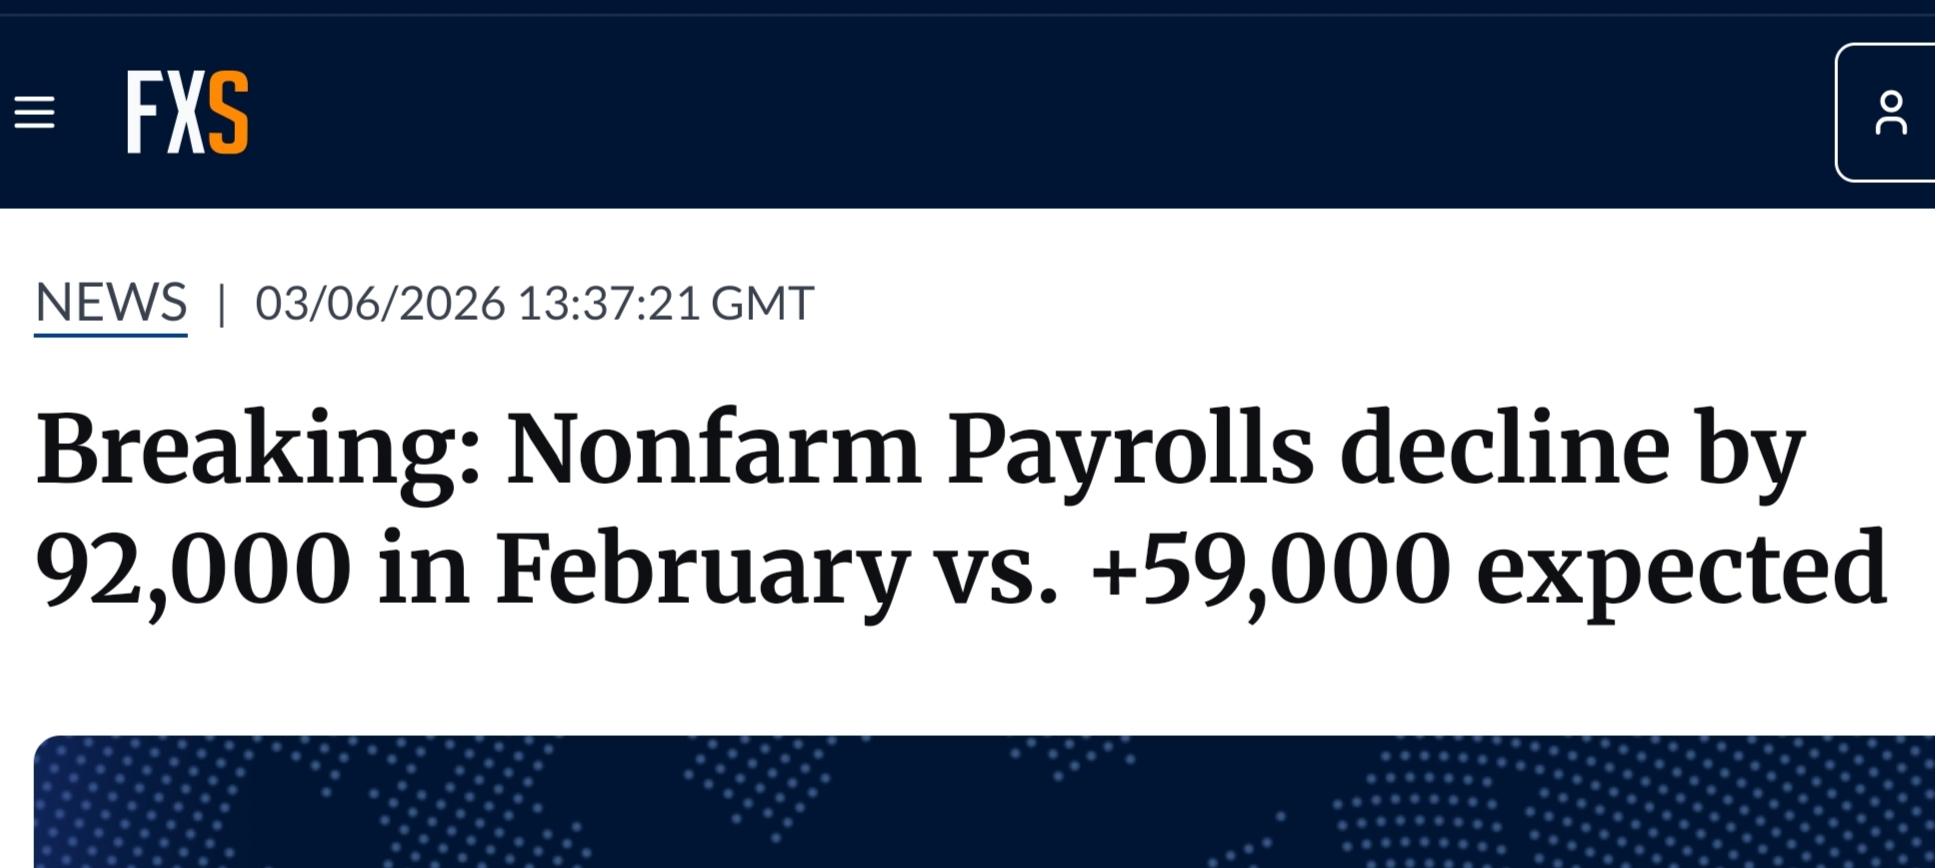Click the word "Payrolls" in the headline
This screenshot has height=868, width=1935.
pos(1129,449)
